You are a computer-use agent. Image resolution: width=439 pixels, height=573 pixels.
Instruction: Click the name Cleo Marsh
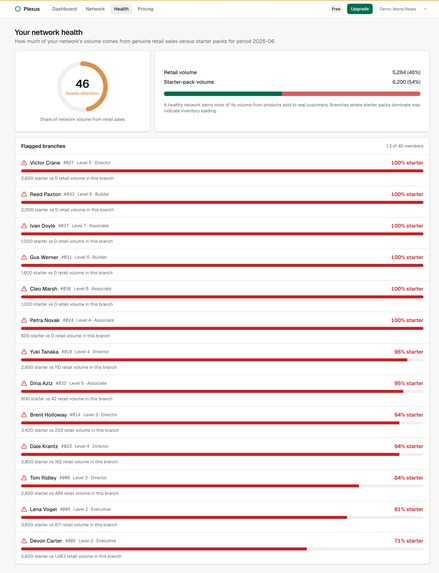(43, 289)
